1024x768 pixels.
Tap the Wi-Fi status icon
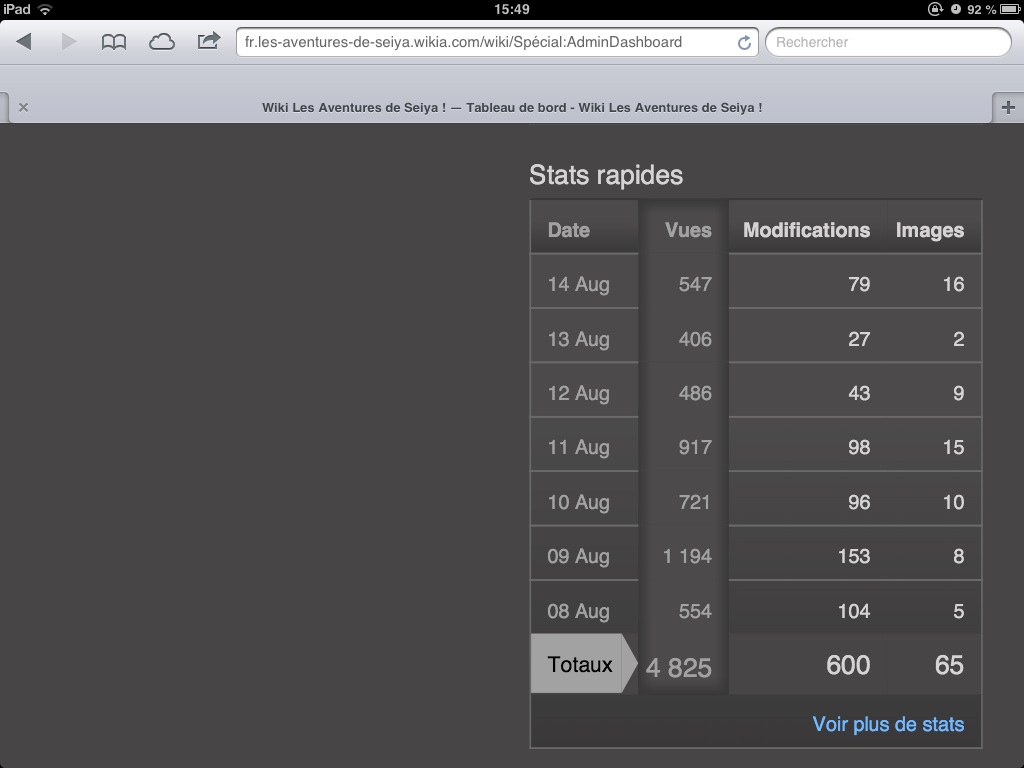pyautogui.click(x=45, y=9)
